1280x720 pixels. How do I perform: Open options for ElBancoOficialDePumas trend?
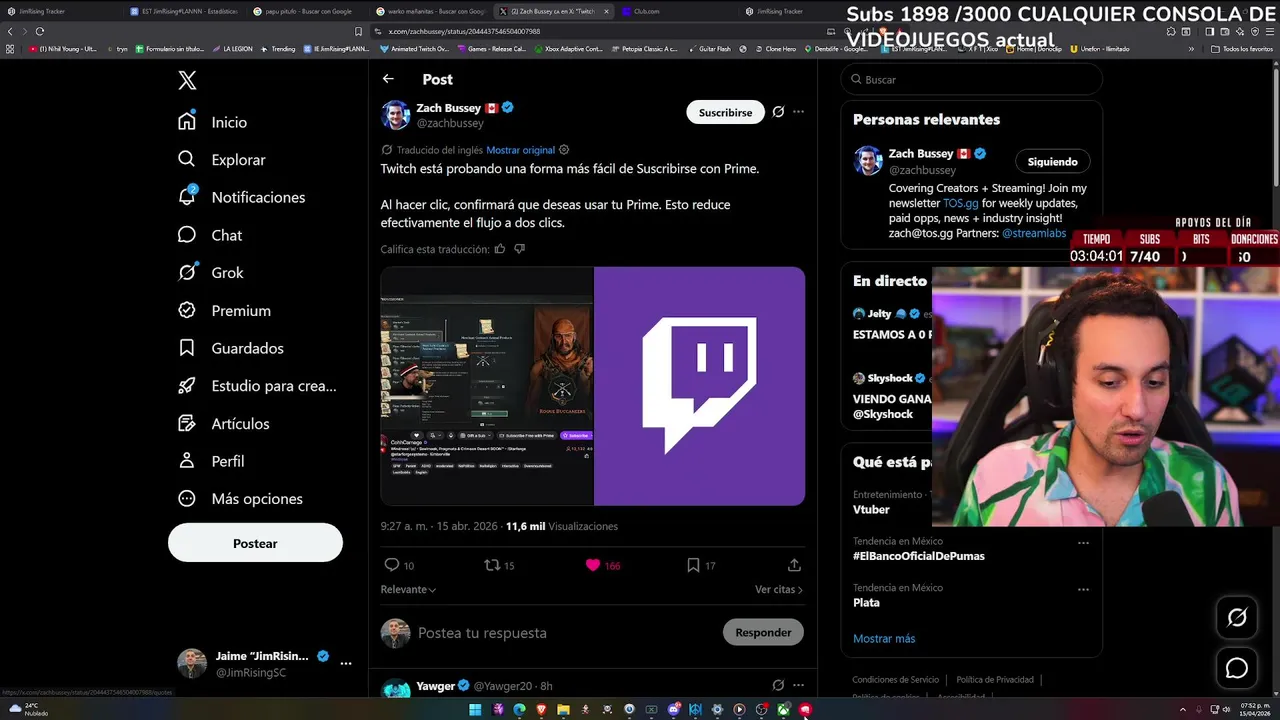coord(1083,543)
